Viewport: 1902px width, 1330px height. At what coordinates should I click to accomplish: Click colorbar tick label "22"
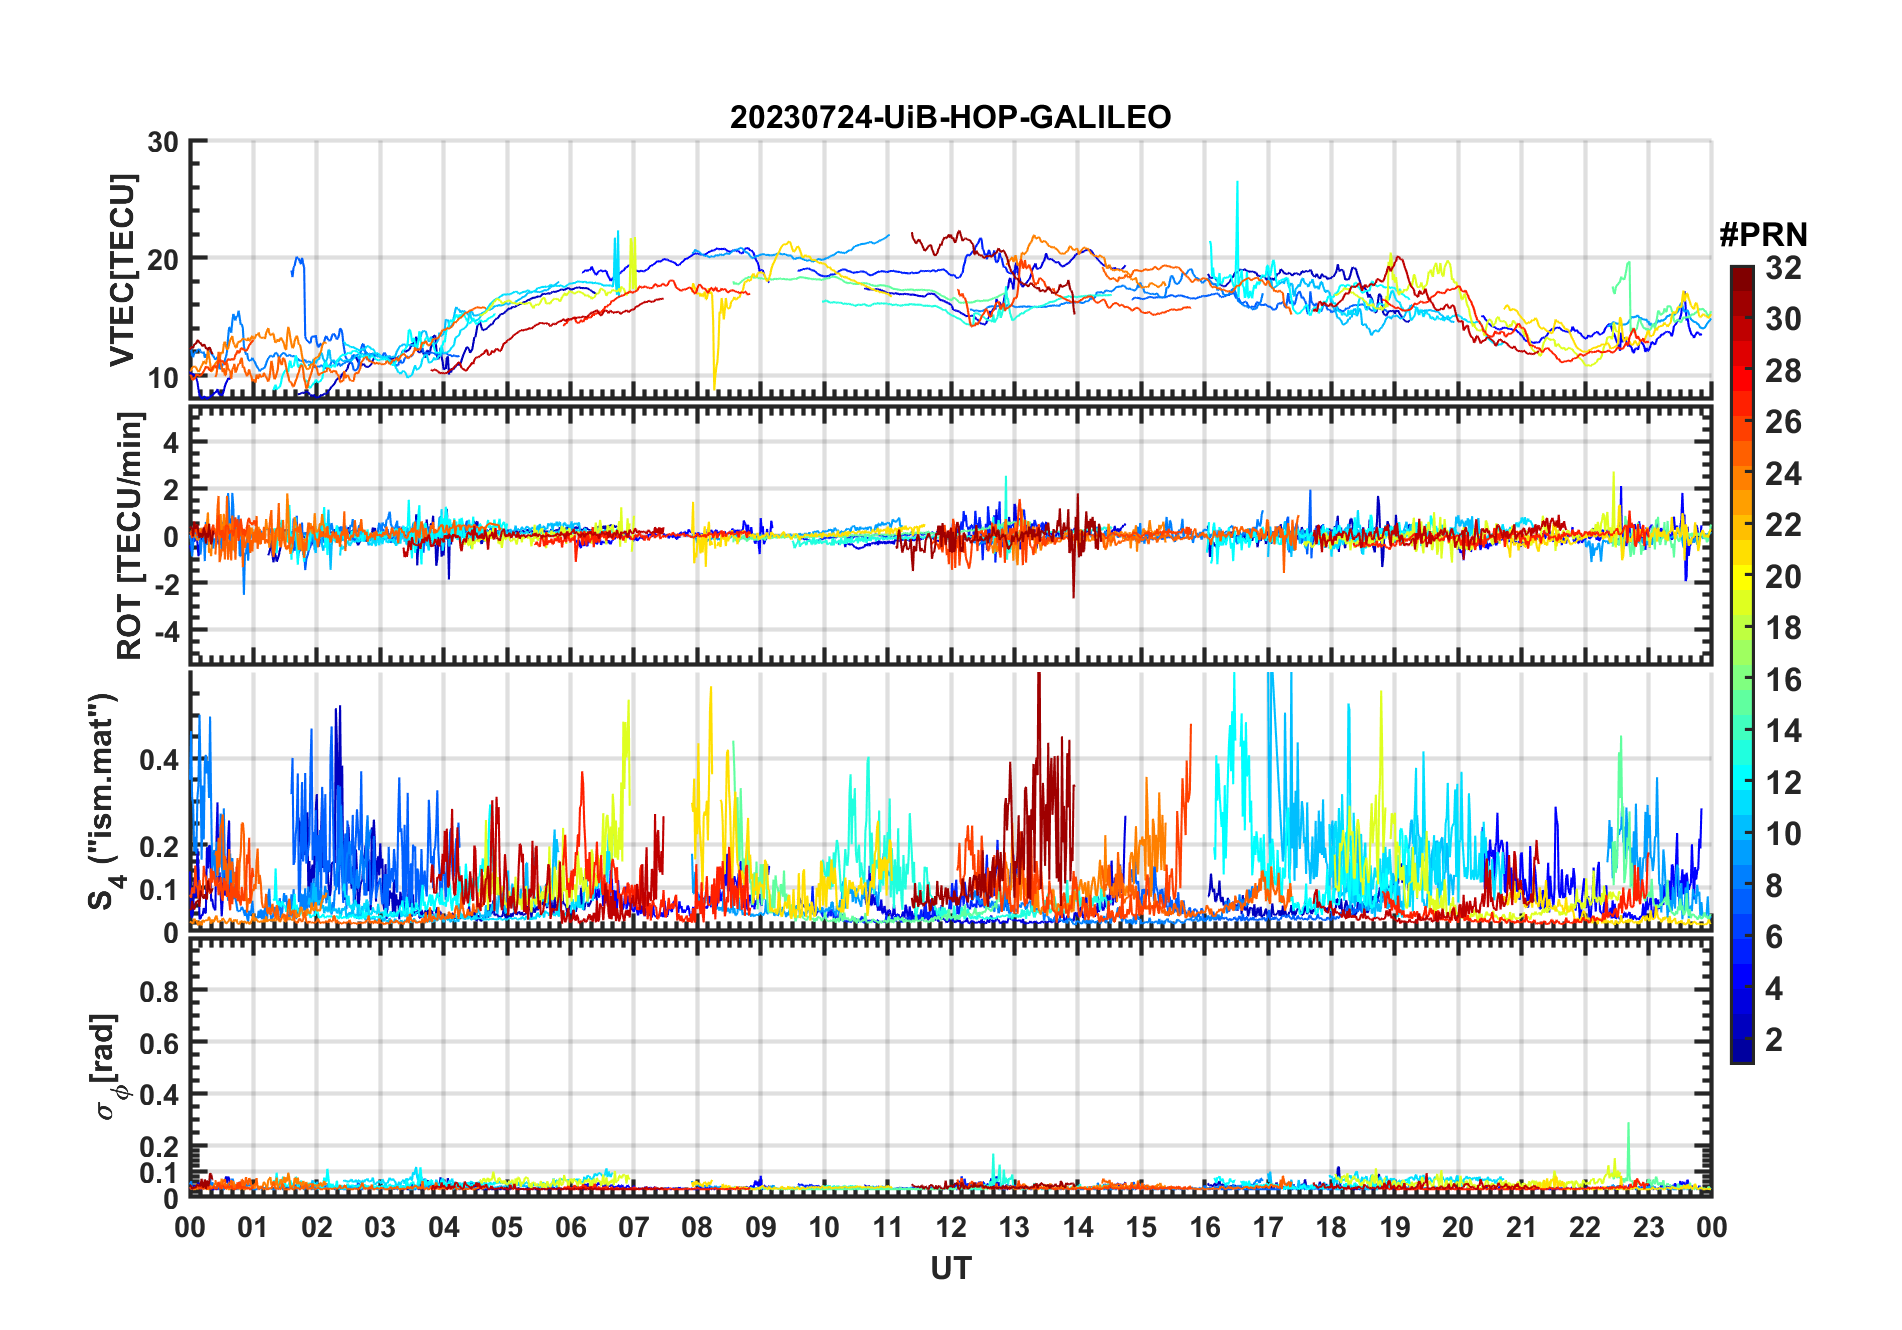(x=1783, y=525)
